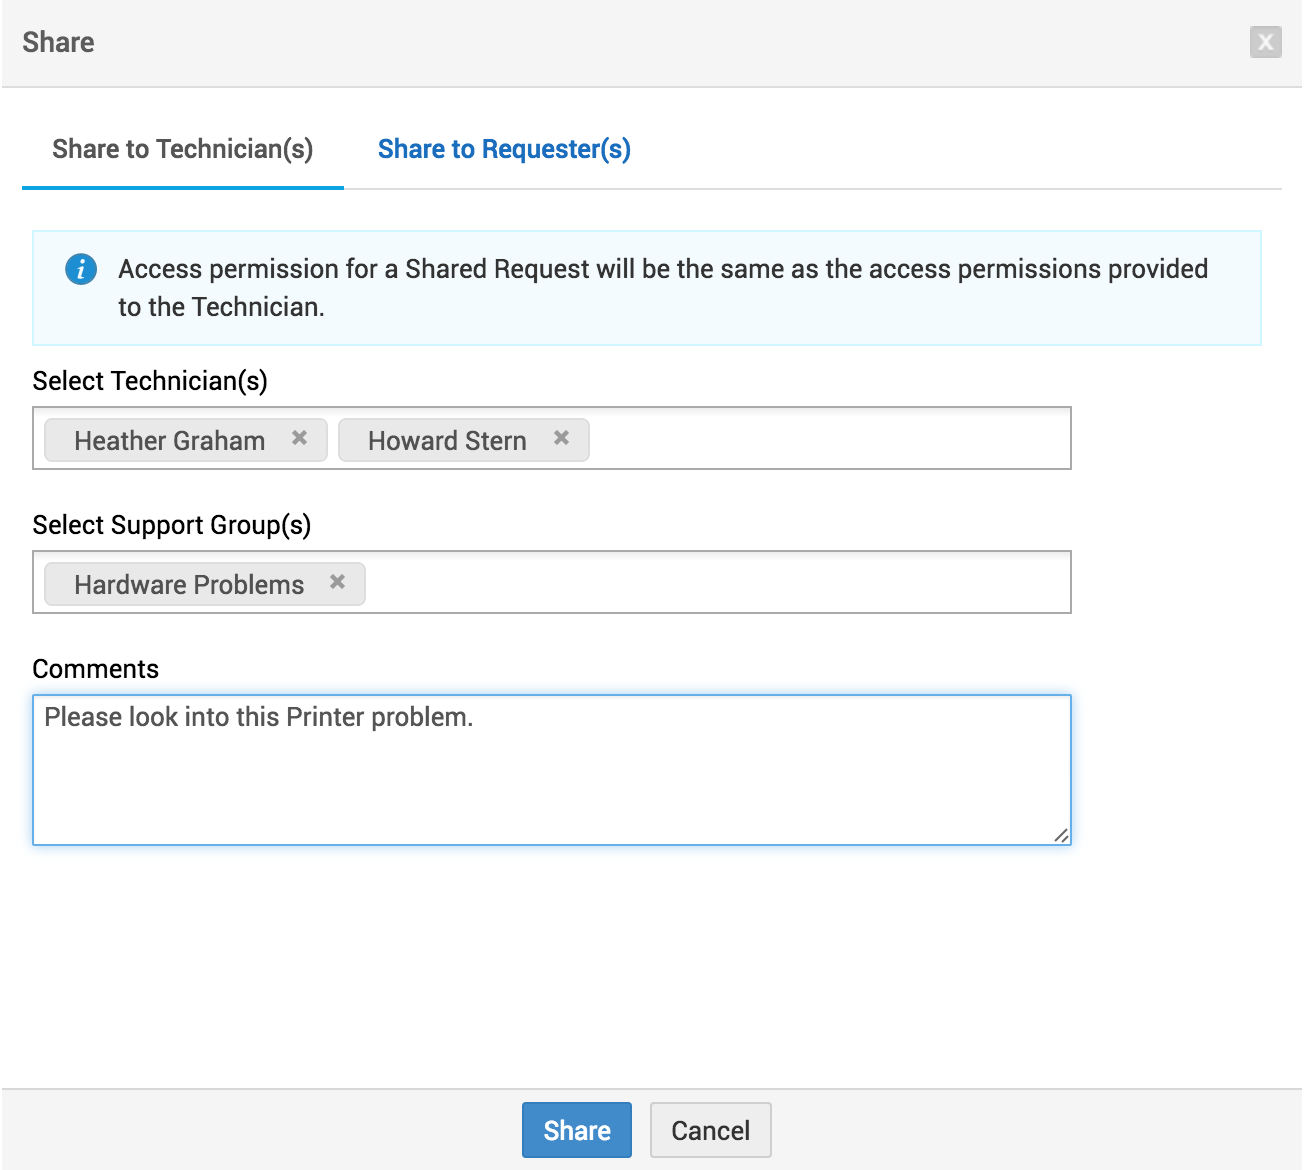Viewport: 1306px width, 1170px height.
Task: Switch to Share to Requester(s) tab
Action: pos(504,149)
